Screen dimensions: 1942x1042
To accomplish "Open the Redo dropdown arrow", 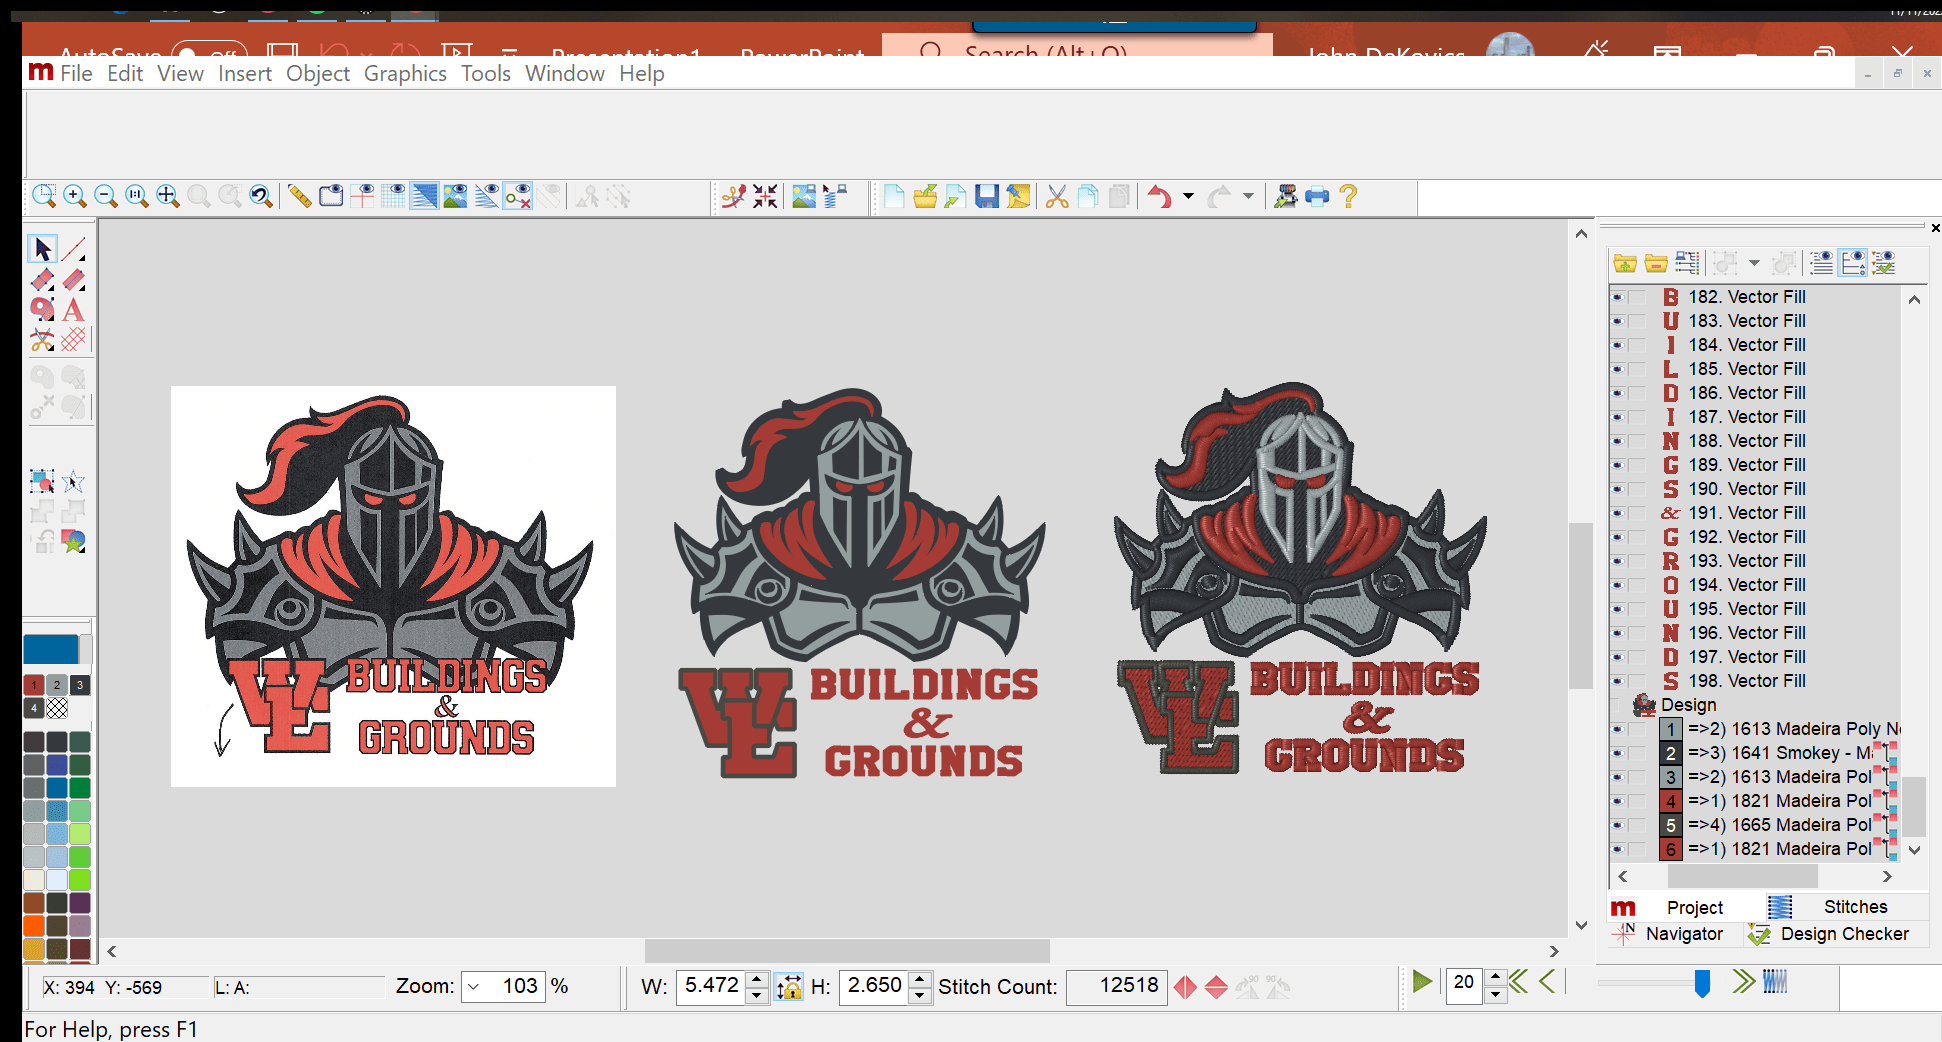I will coord(1247,197).
